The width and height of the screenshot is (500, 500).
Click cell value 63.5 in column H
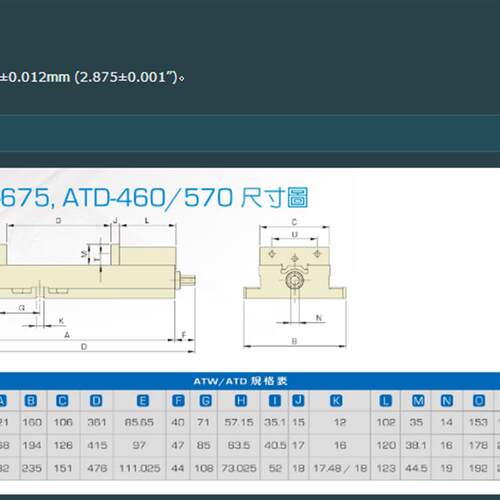pyautogui.click(x=239, y=445)
